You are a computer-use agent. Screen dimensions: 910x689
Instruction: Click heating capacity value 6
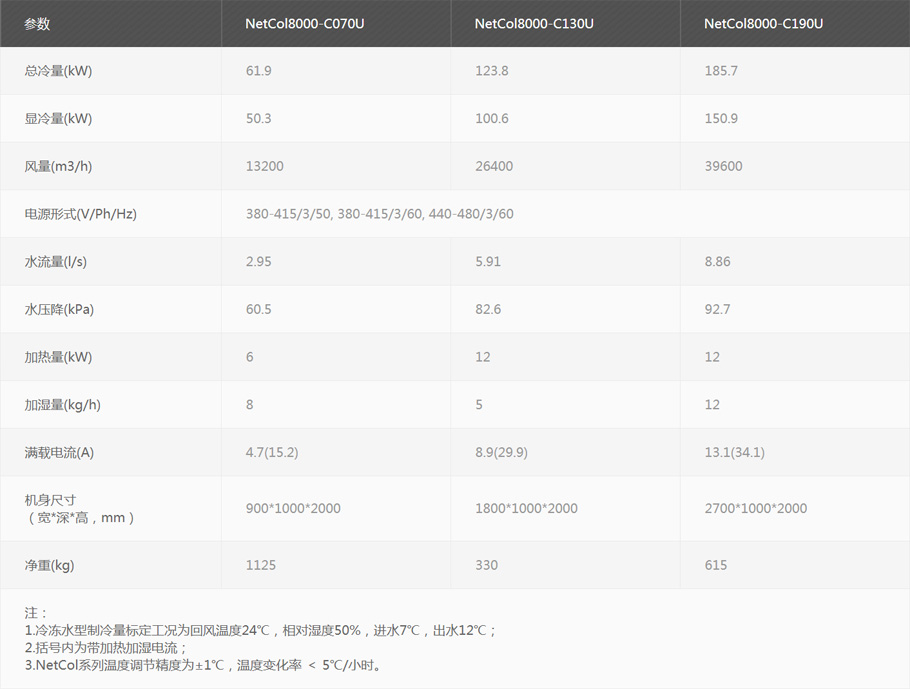250,356
